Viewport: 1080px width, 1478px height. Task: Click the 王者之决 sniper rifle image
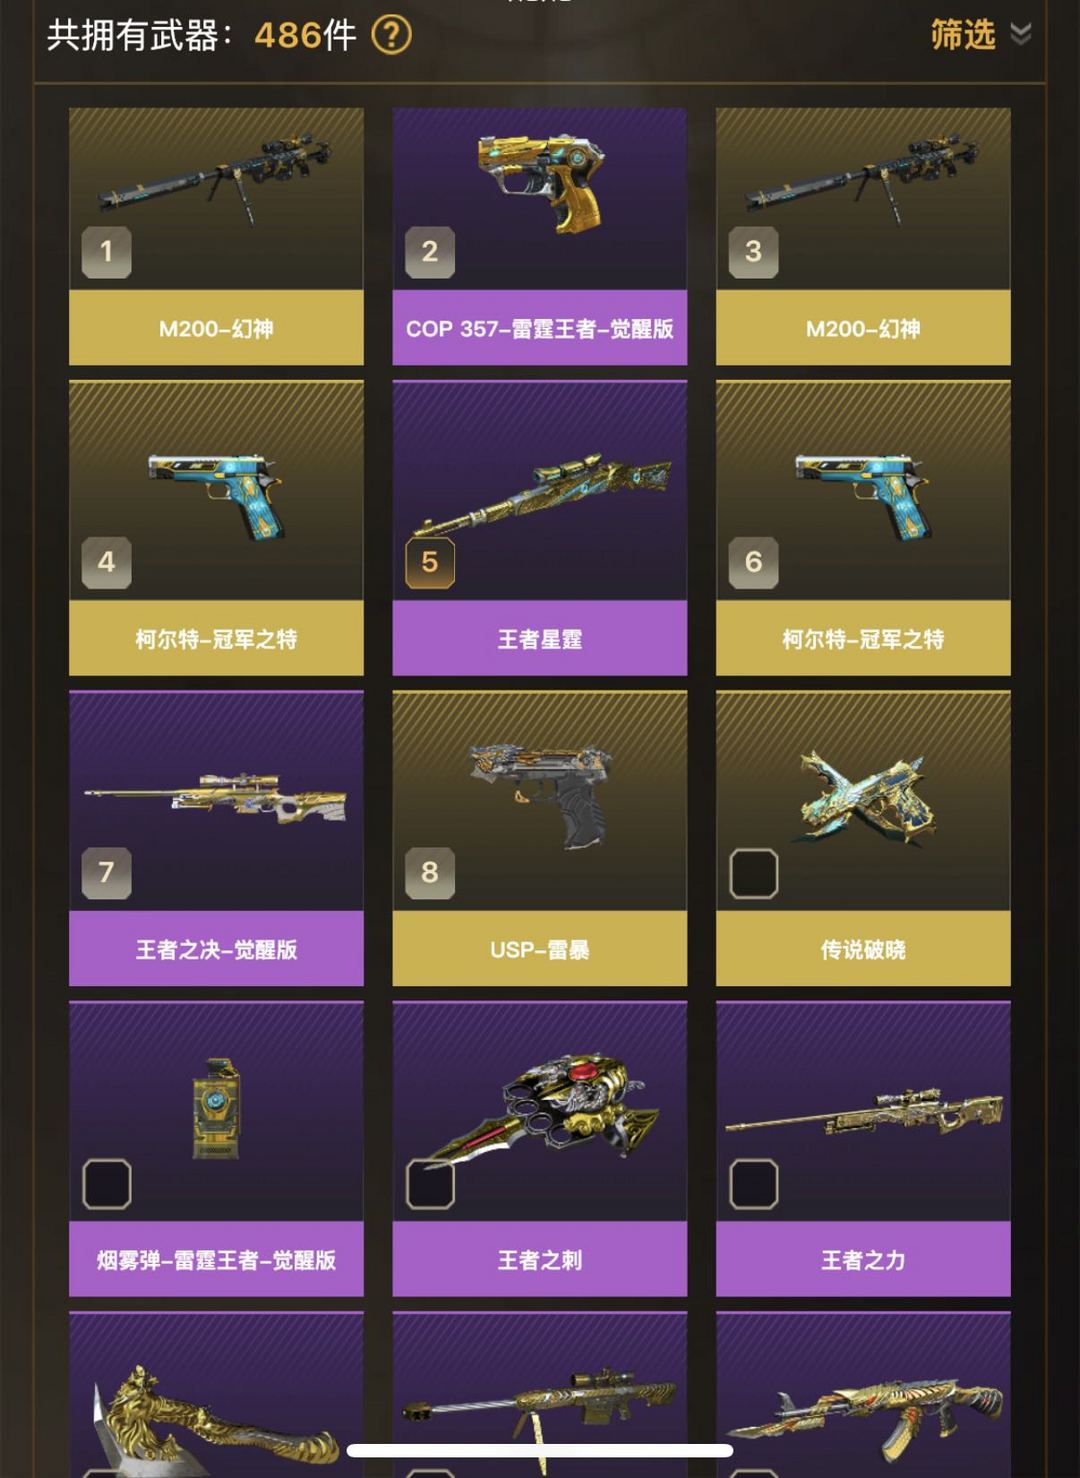click(x=216, y=797)
